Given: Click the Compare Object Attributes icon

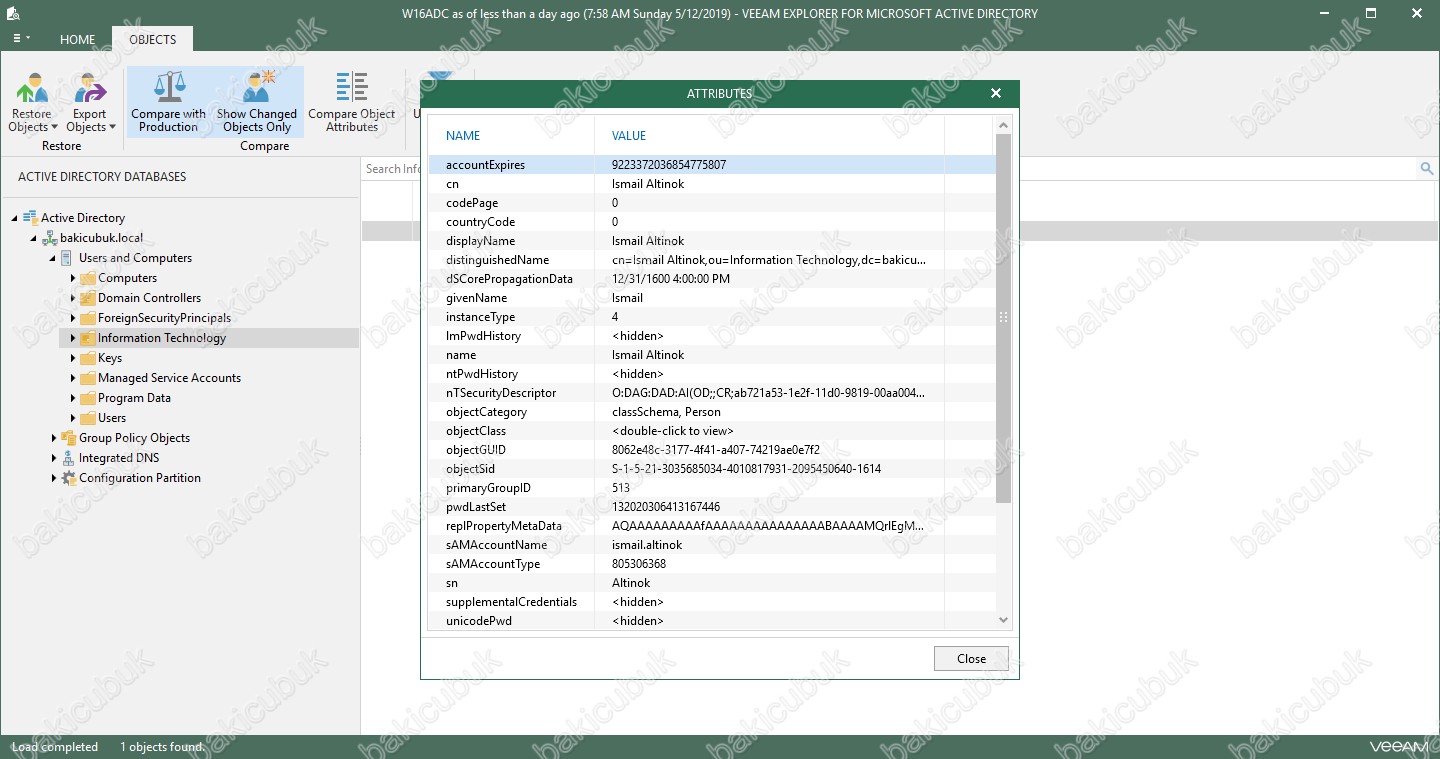Looking at the screenshot, I should point(352,87).
